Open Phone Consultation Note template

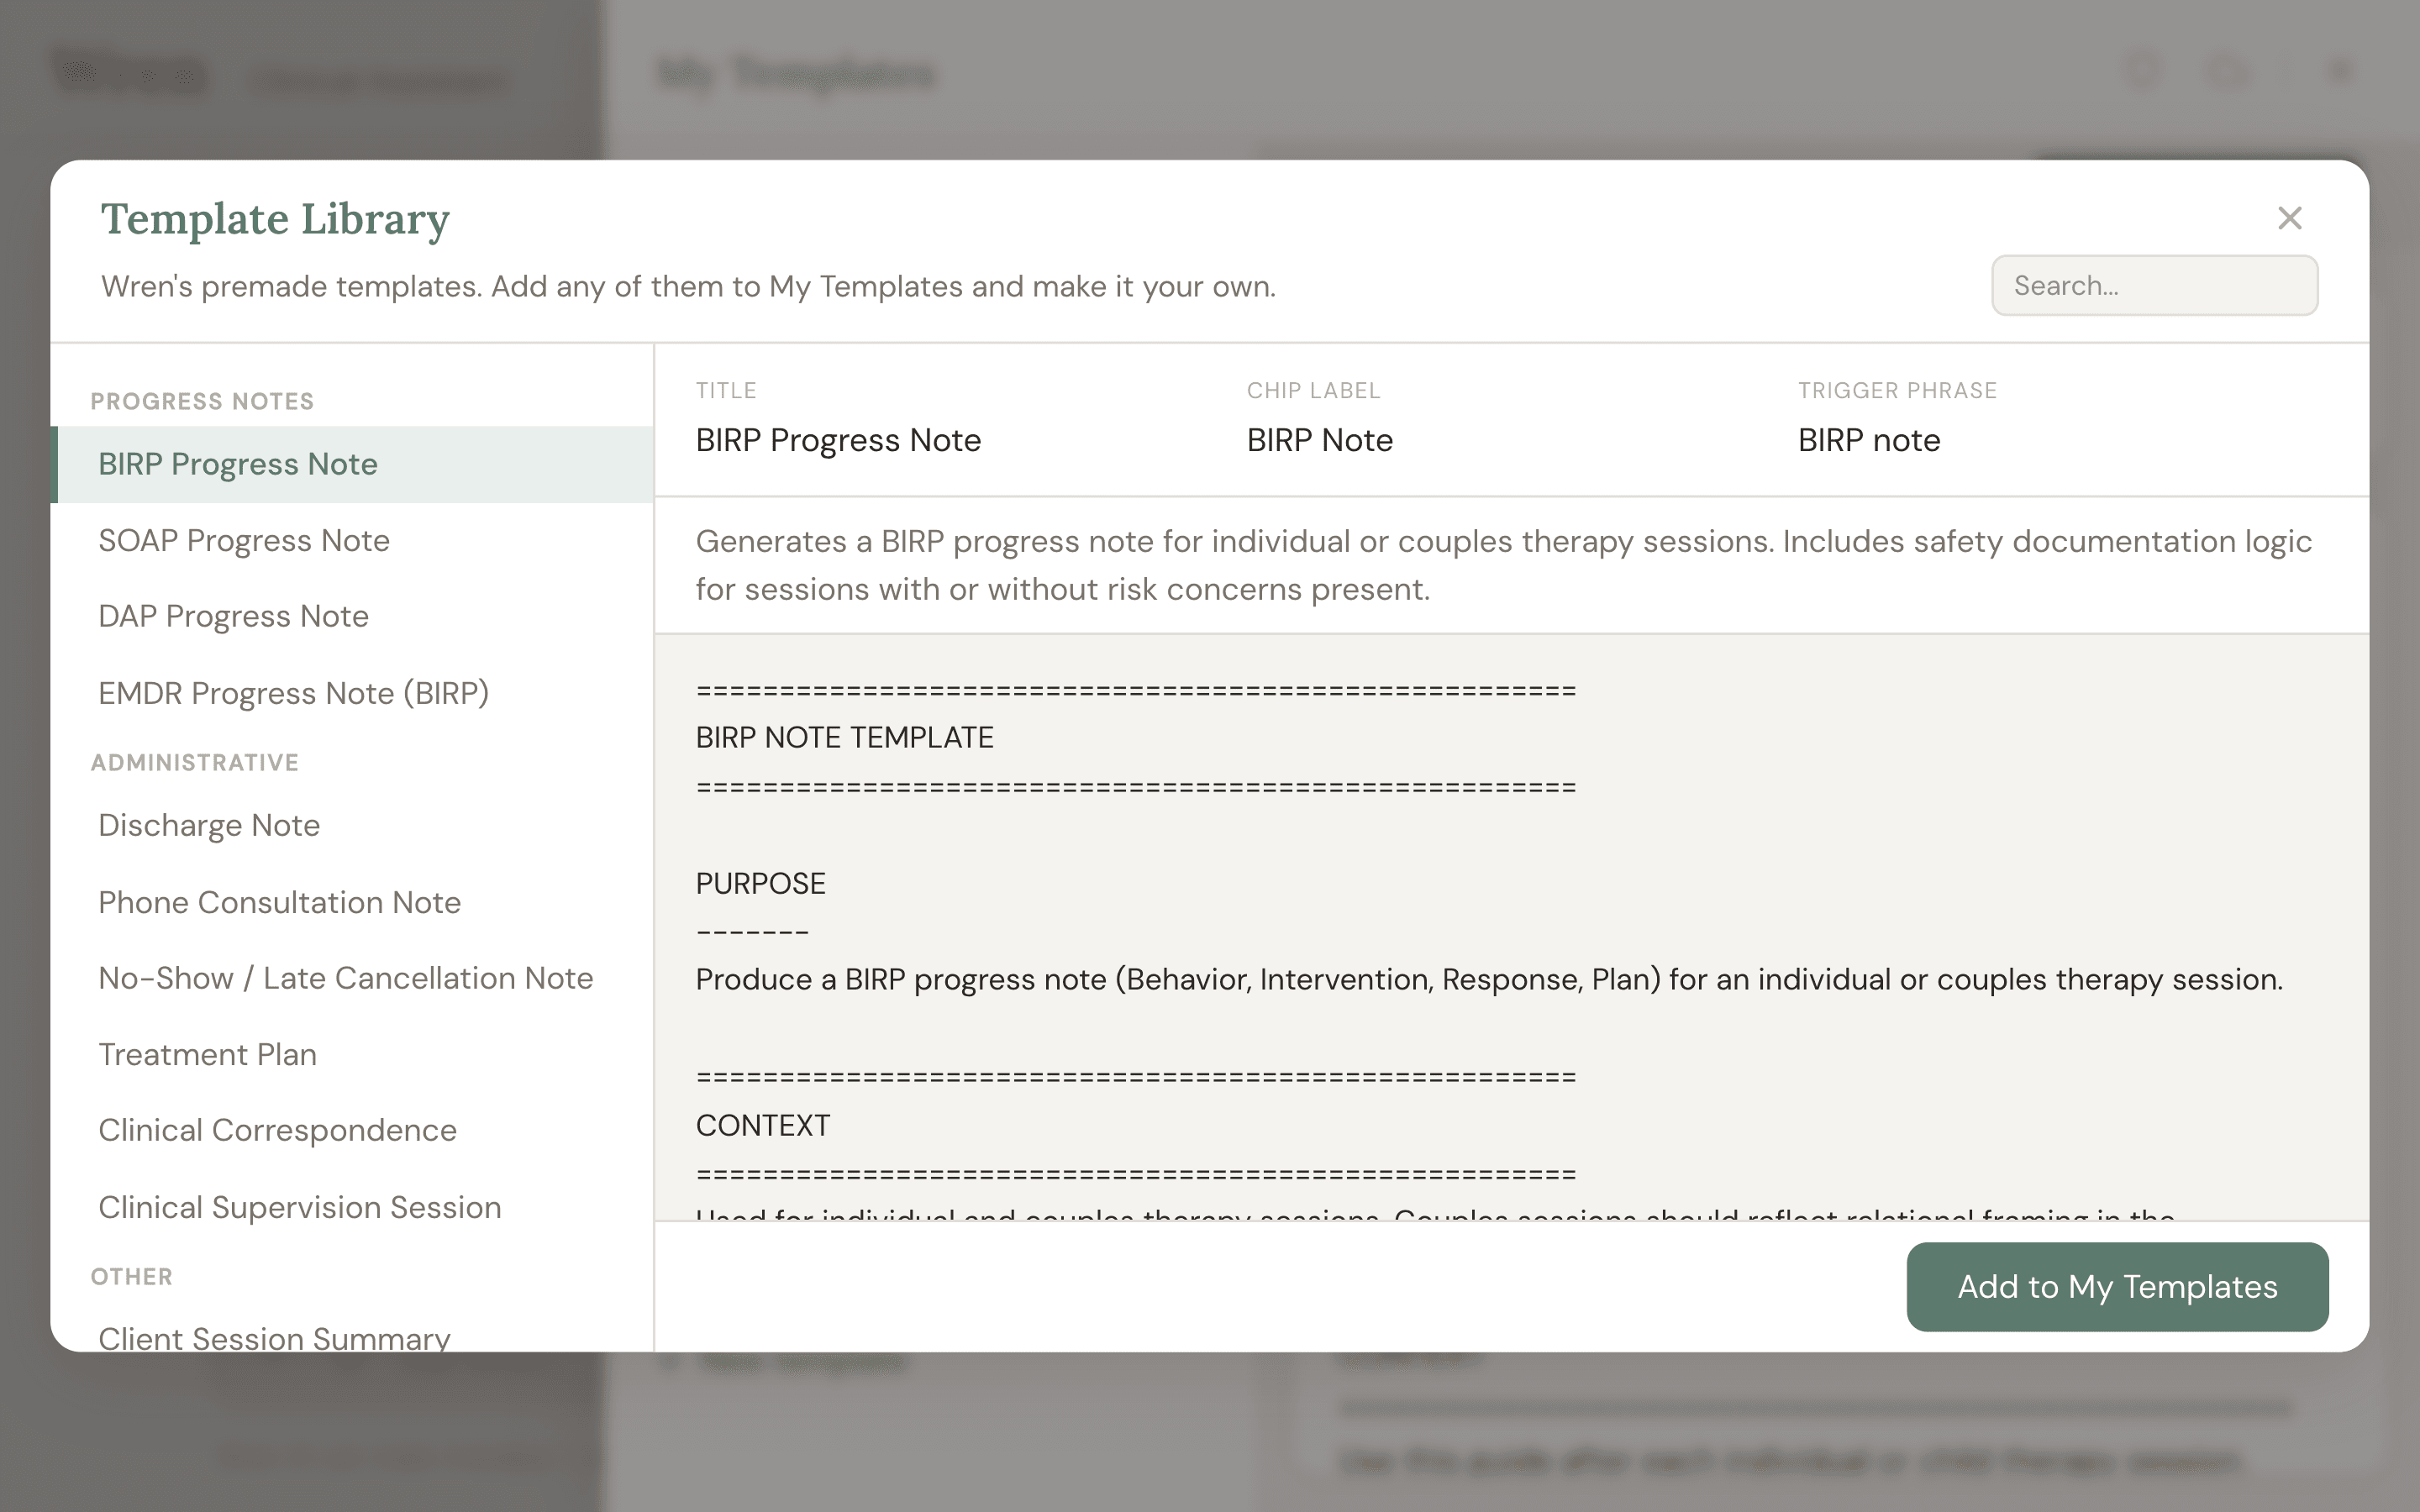point(352,902)
